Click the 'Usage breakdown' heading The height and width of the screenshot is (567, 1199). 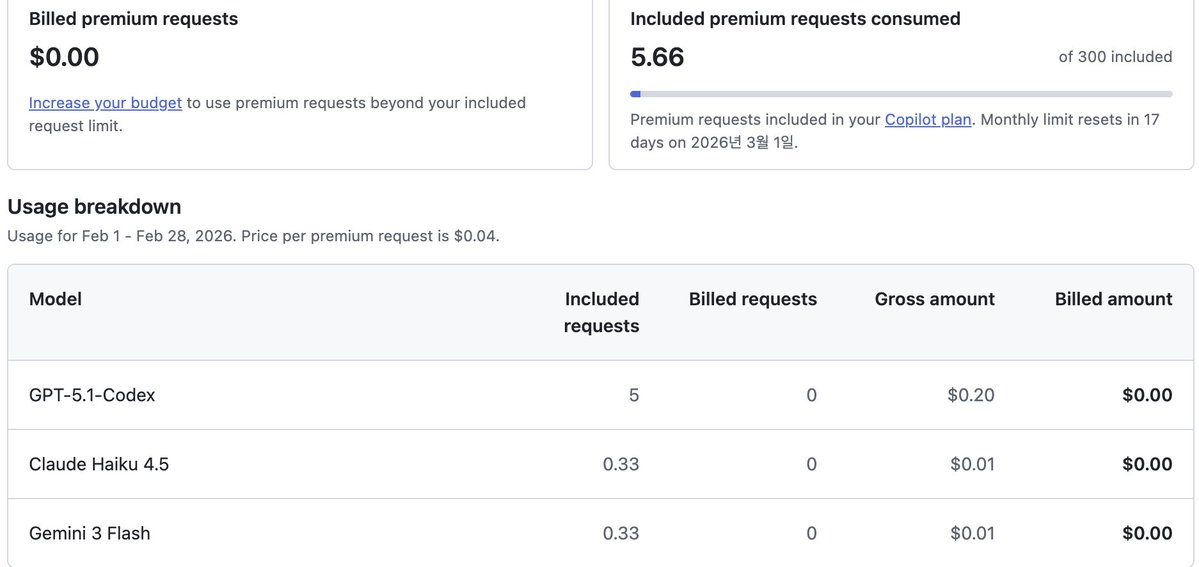pos(94,207)
